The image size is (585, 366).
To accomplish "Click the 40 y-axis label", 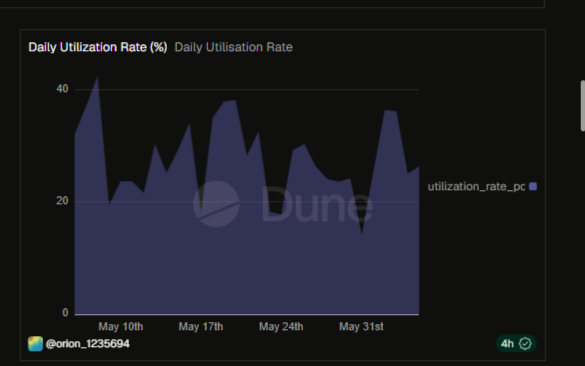I will tap(62, 89).
